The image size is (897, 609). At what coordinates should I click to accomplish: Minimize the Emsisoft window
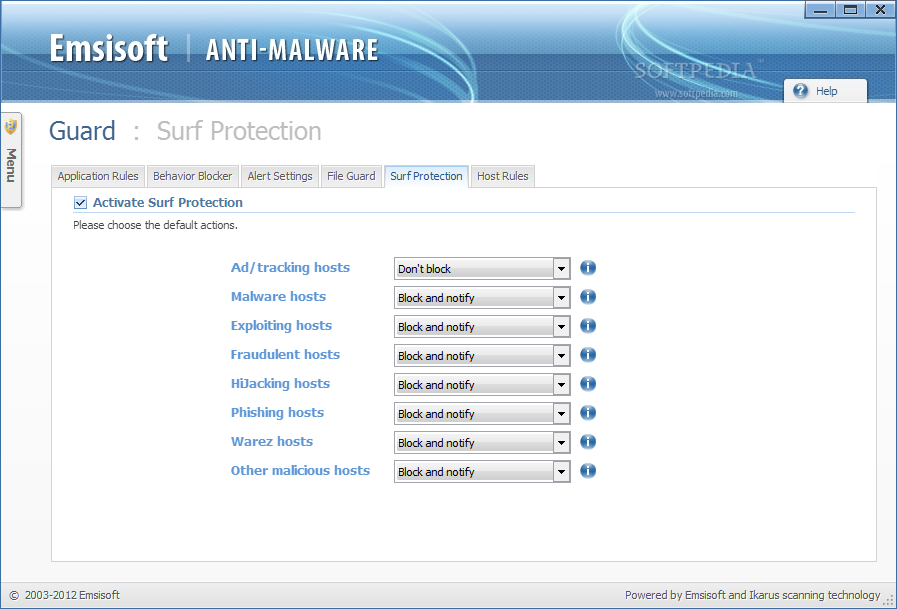(820, 10)
